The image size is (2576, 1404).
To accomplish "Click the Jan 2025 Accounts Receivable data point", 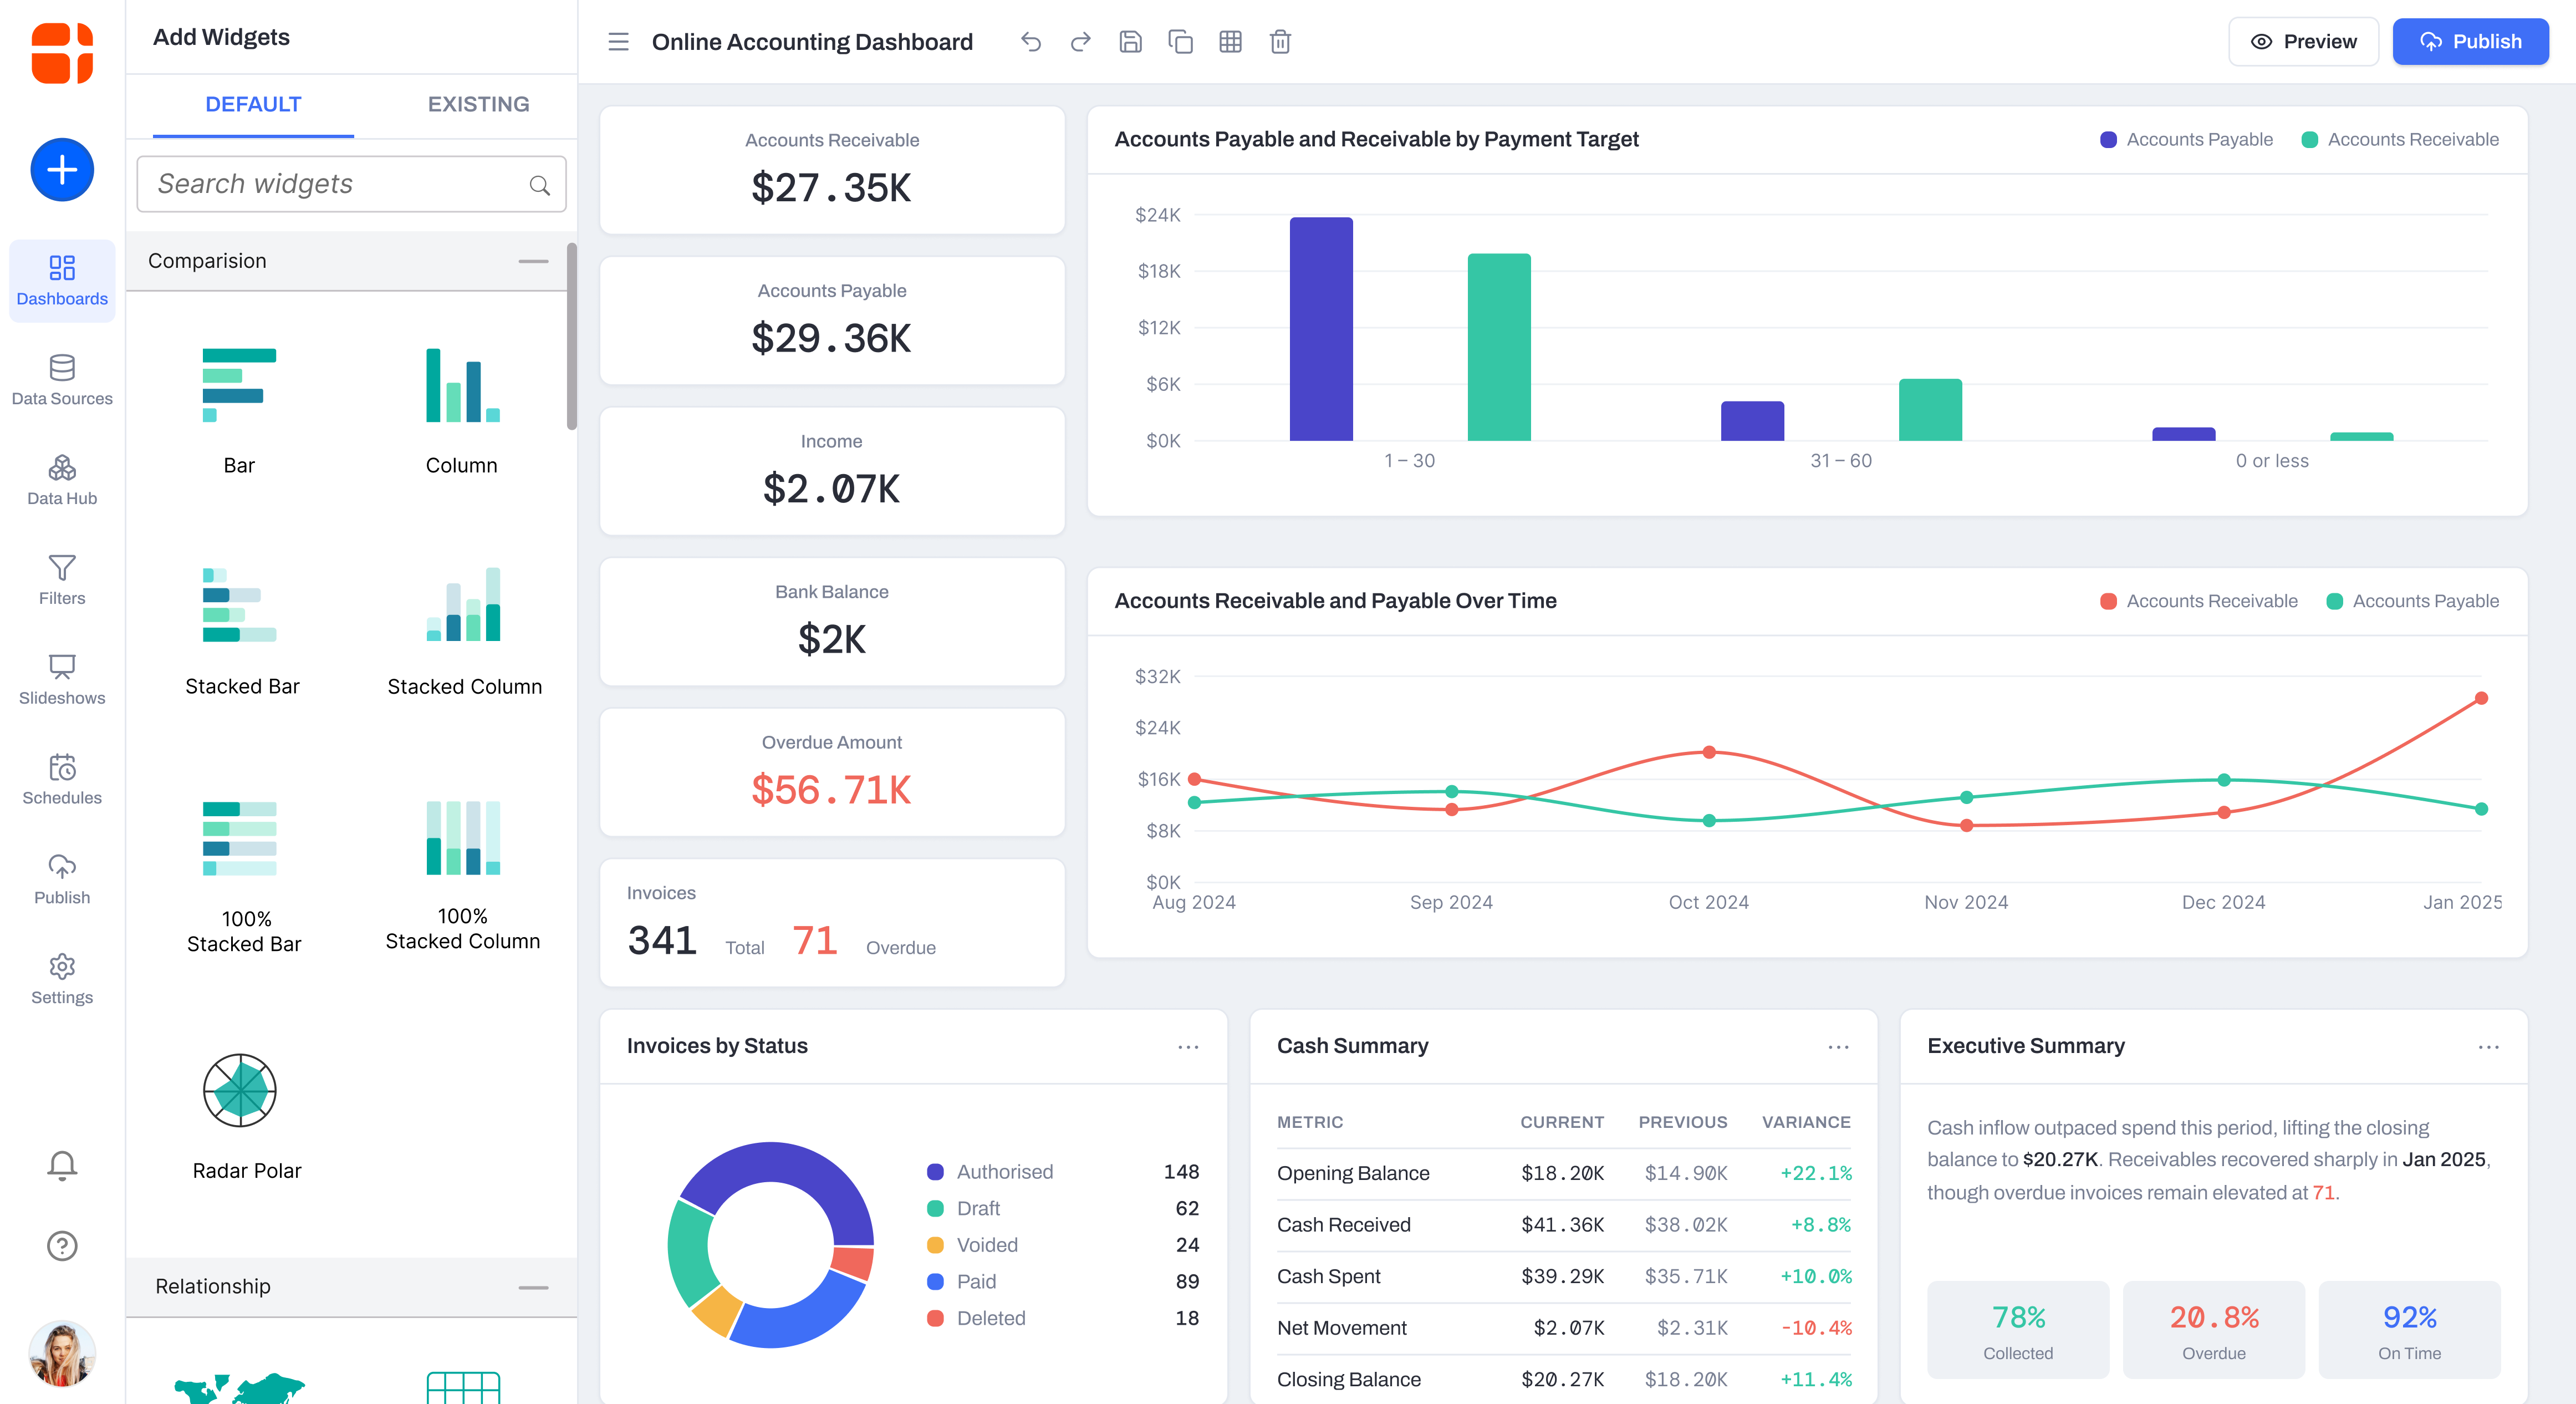I will pos(2481,698).
